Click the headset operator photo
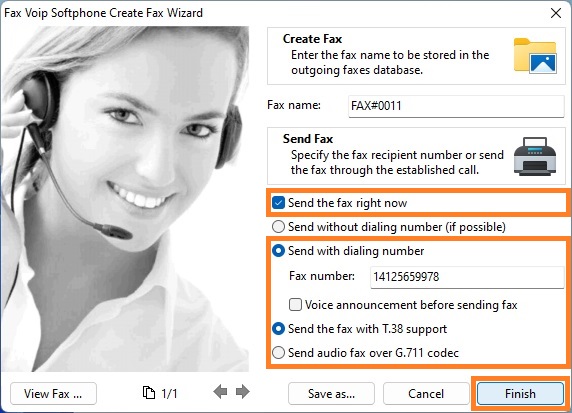572x413 pixels. coord(125,199)
